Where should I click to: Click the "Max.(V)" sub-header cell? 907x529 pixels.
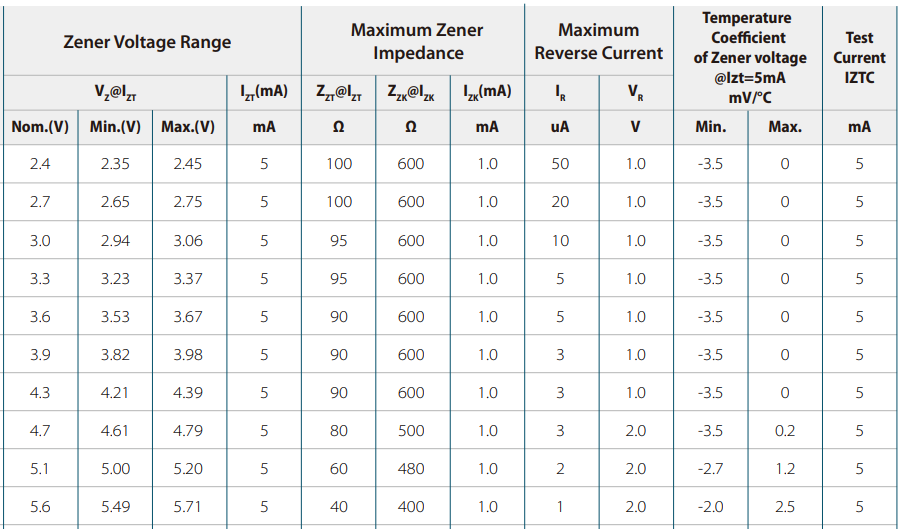click(188, 127)
